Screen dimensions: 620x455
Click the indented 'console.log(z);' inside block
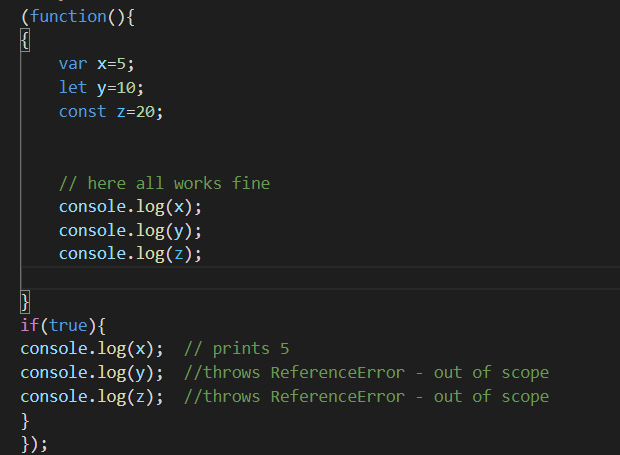point(130,254)
